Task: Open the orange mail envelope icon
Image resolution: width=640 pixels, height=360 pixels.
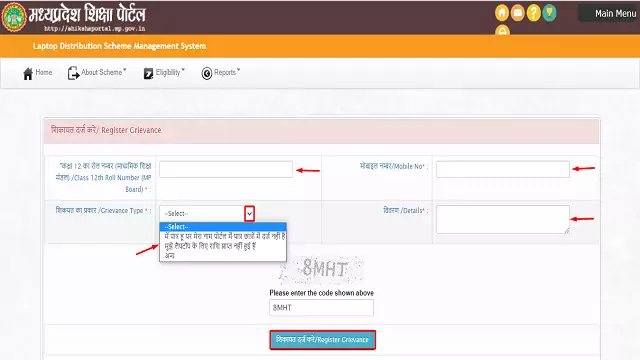Action: coord(518,13)
